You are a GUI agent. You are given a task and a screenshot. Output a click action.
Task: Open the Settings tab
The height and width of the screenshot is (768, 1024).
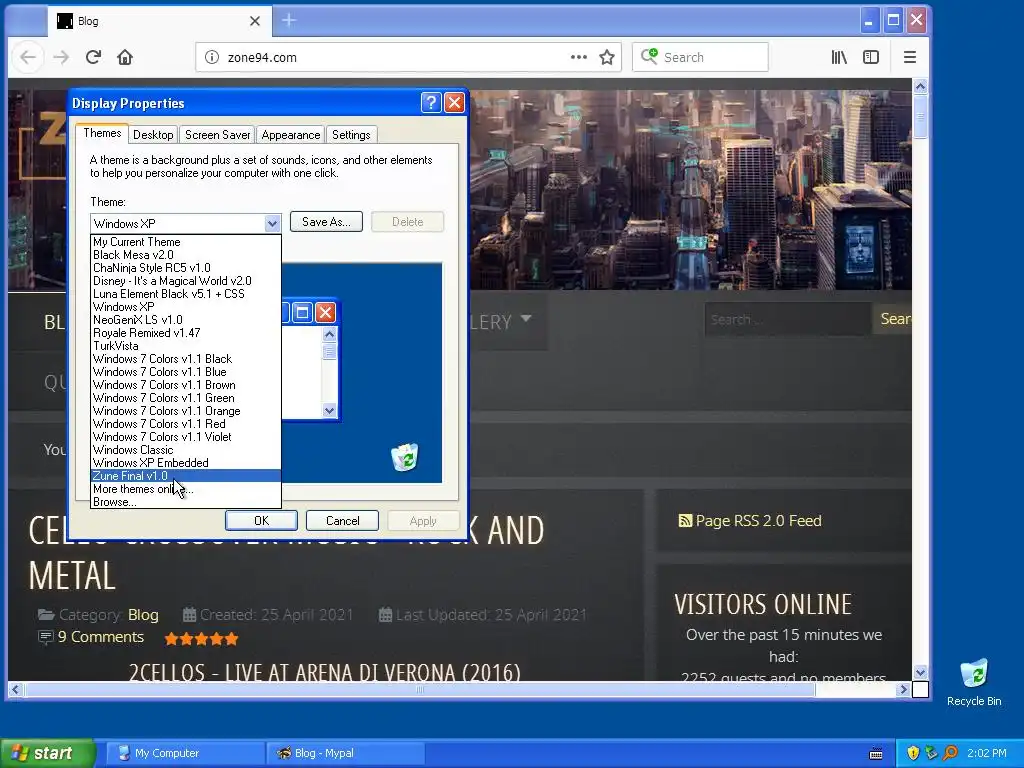[x=351, y=135]
